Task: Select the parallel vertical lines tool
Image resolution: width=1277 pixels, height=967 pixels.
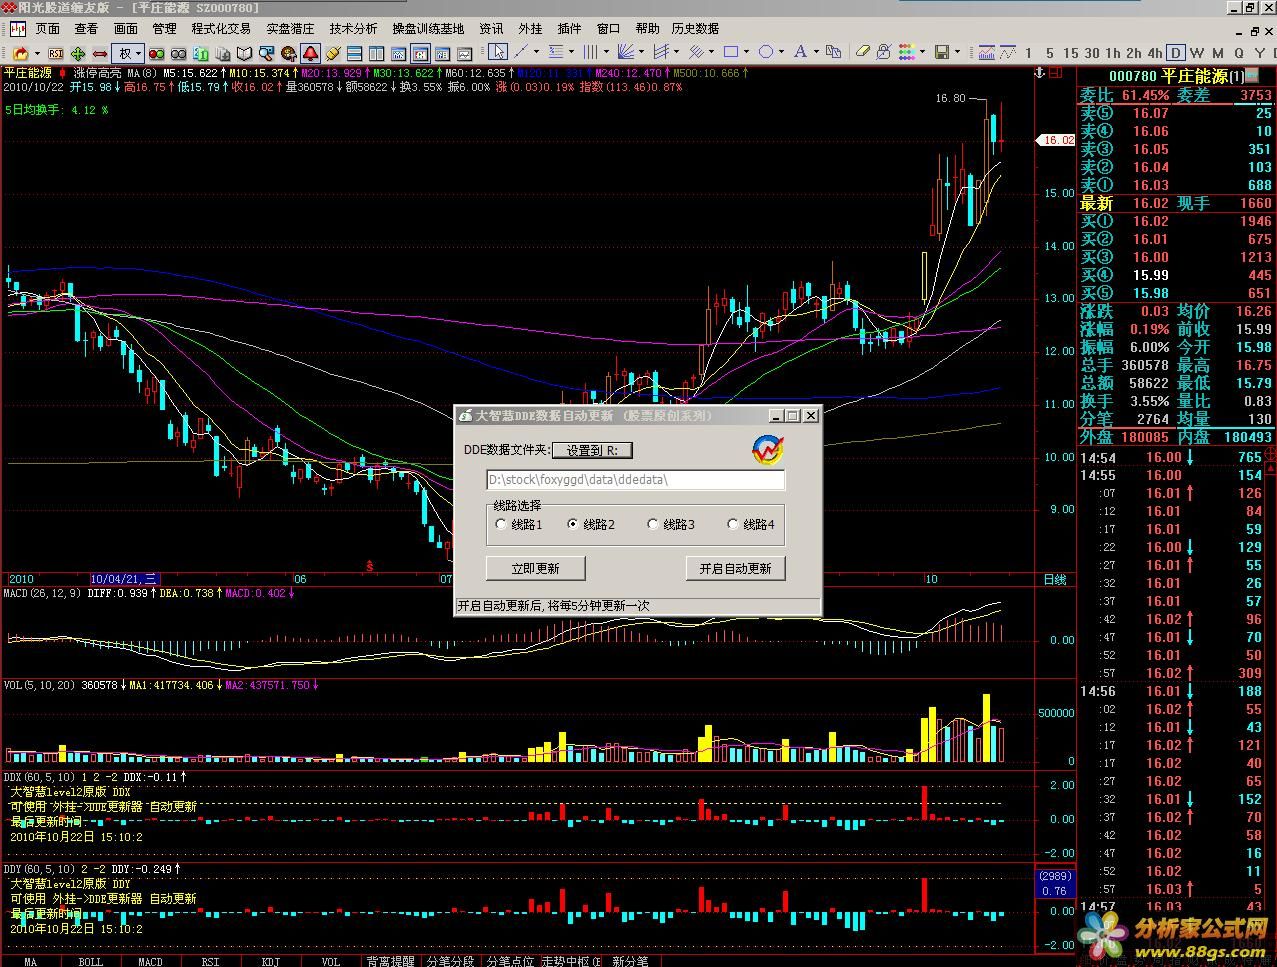Action: tap(590, 52)
